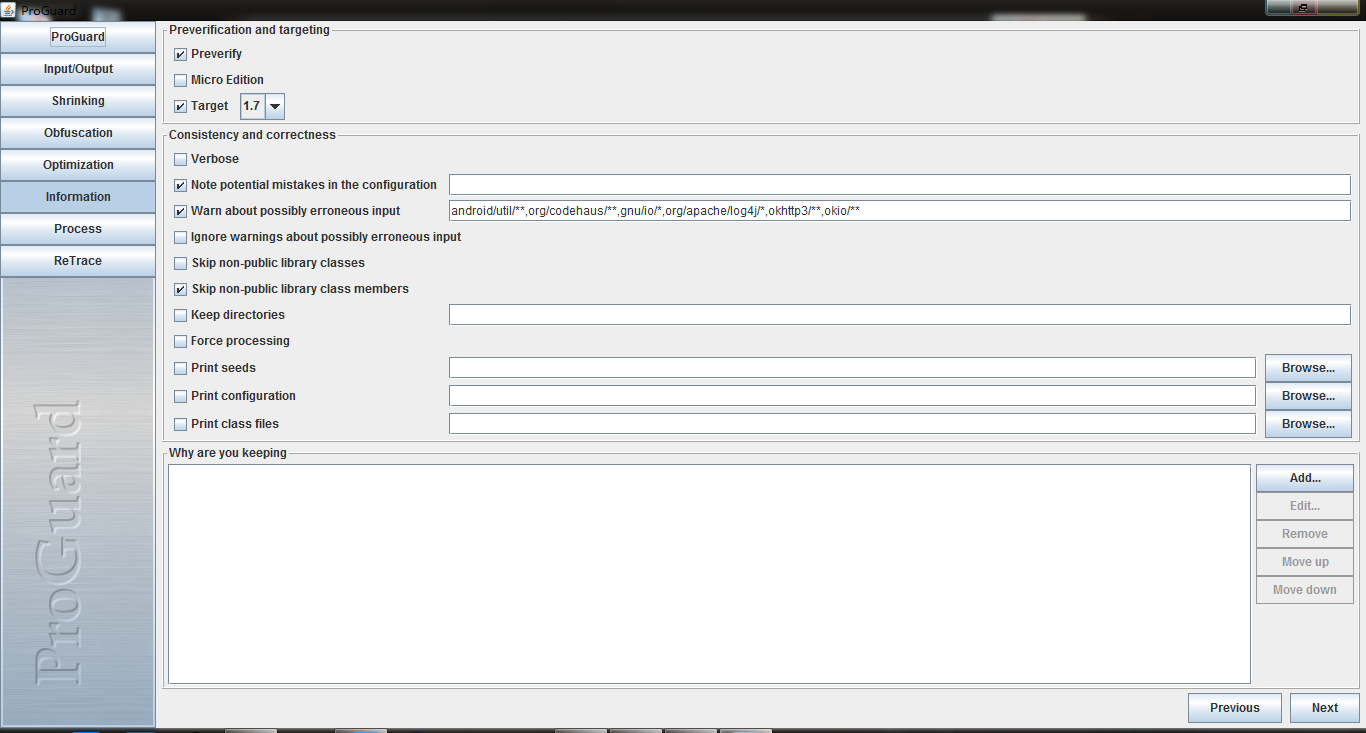
Task: Check Ignore warnings about possibly erroneous input
Action: (x=180, y=237)
